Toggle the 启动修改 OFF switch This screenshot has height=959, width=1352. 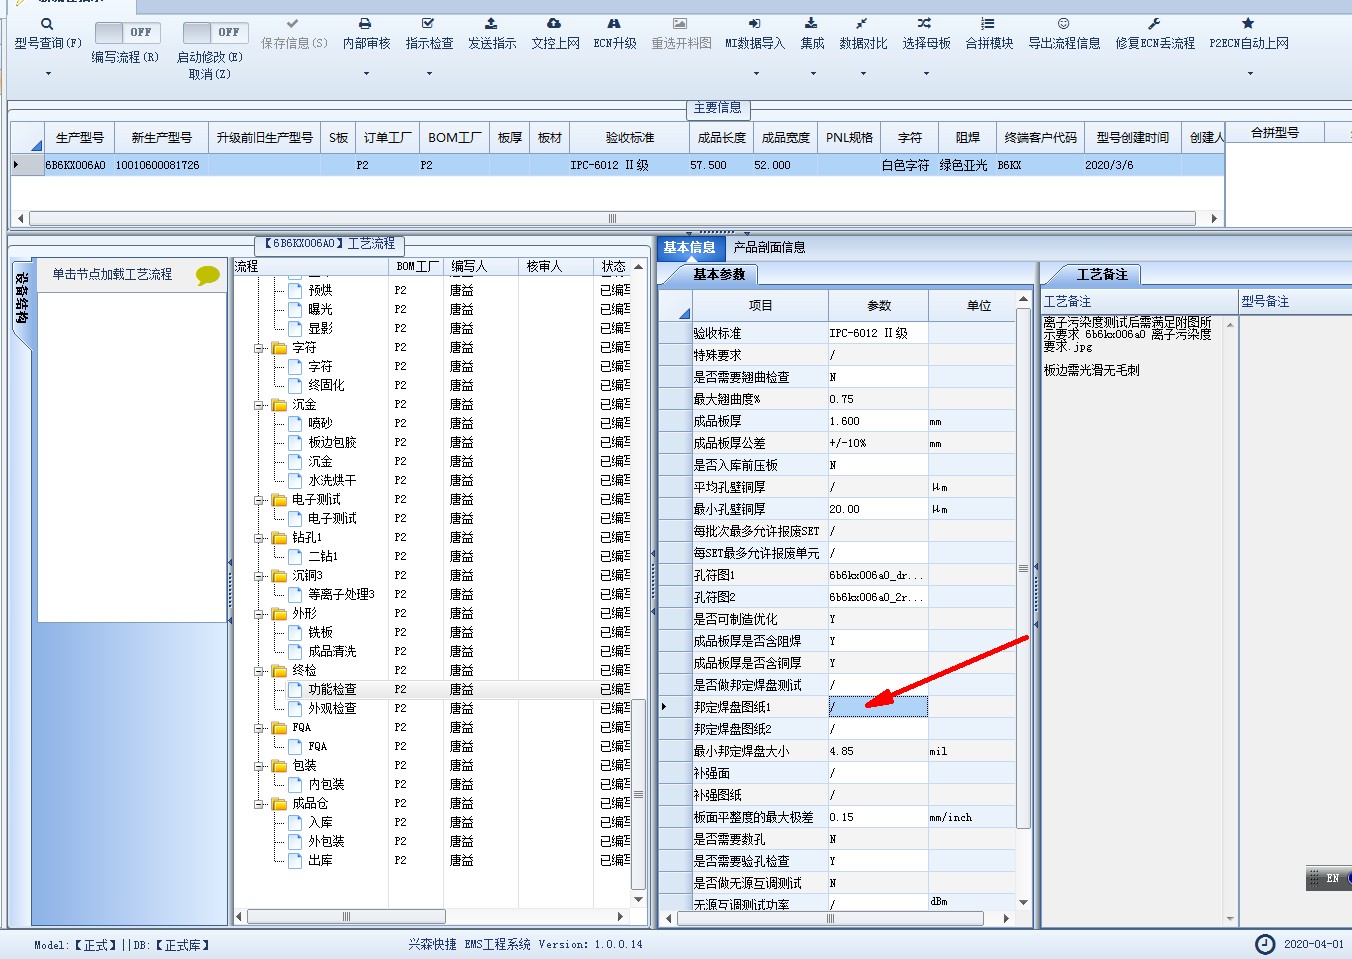coord(215,33)
